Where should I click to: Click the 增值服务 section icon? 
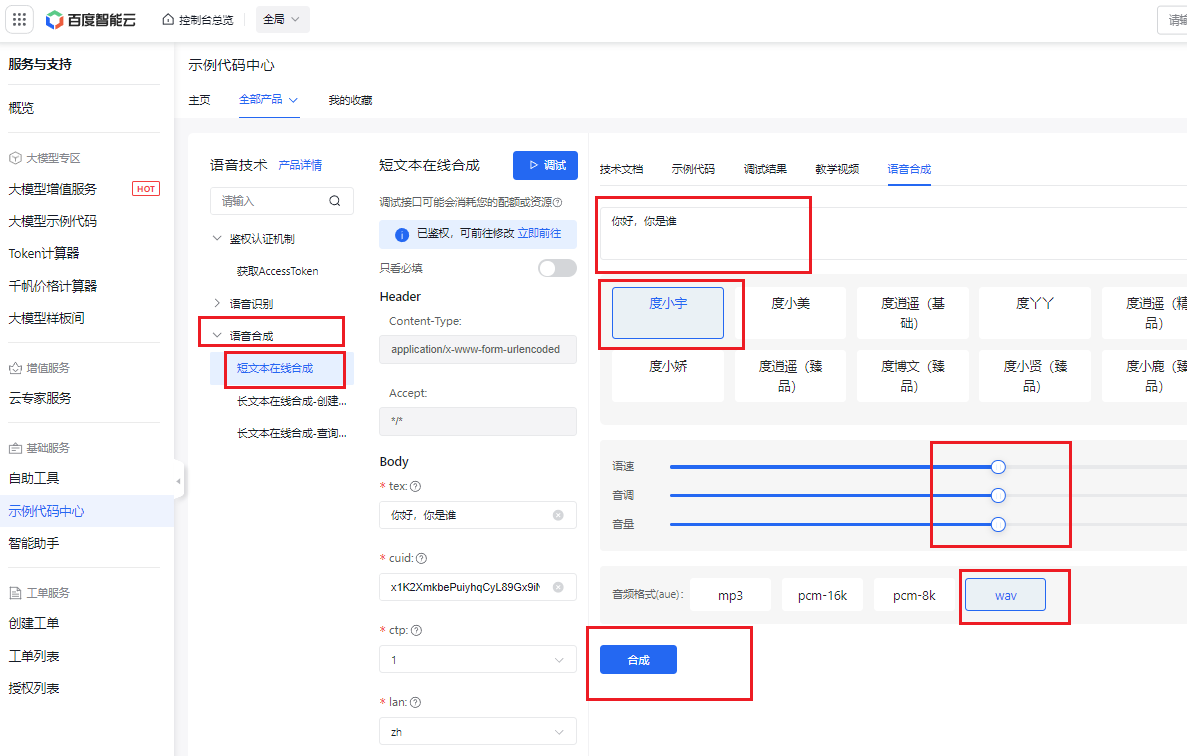(x=15, y=368)
